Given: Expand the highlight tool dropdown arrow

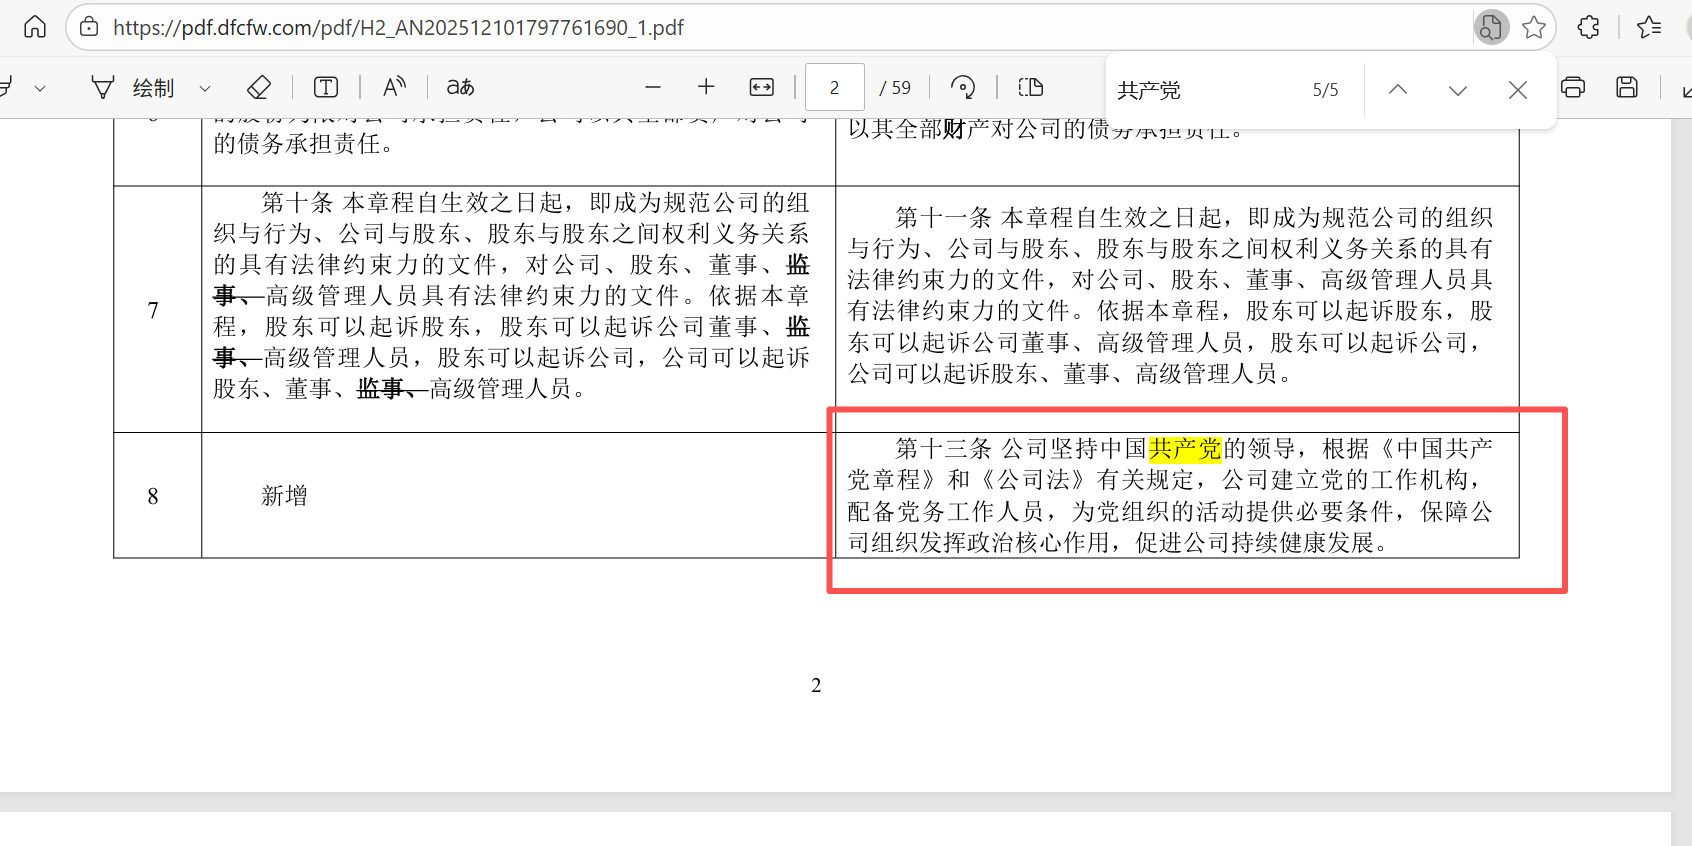Looking at the screenshot, I should tap(40, 88).
